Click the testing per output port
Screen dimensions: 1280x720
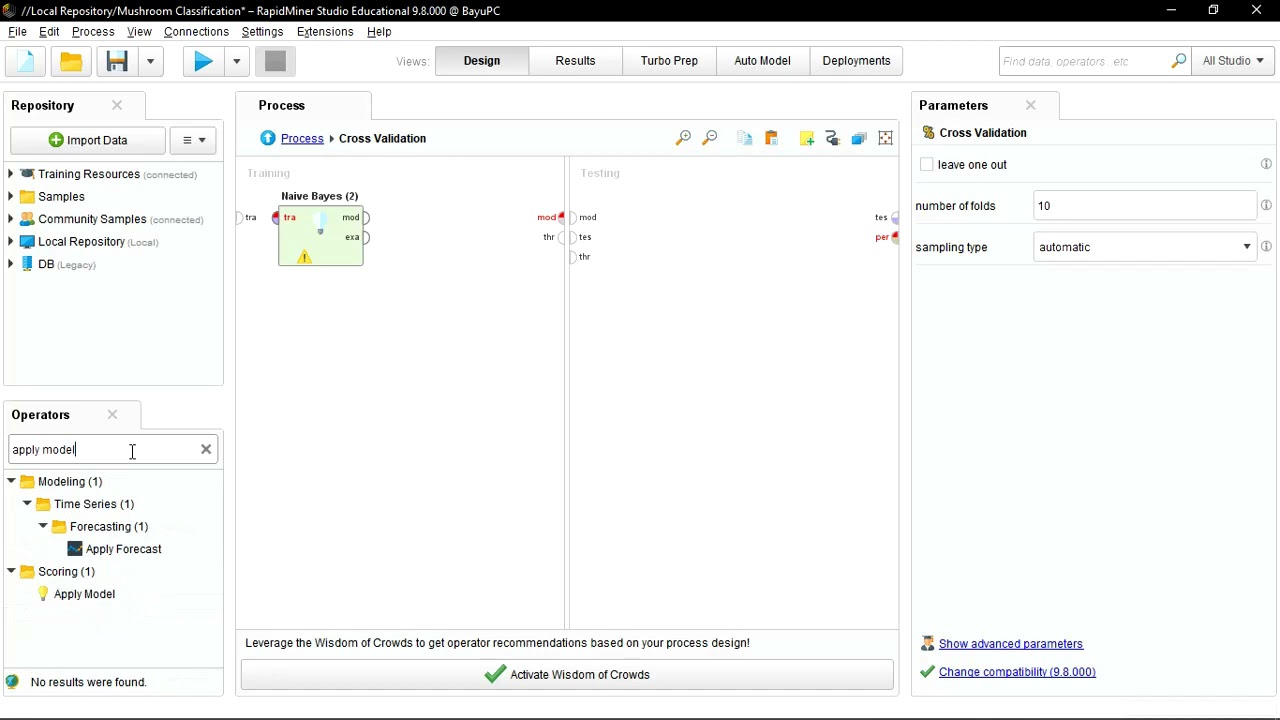[894, 237]
